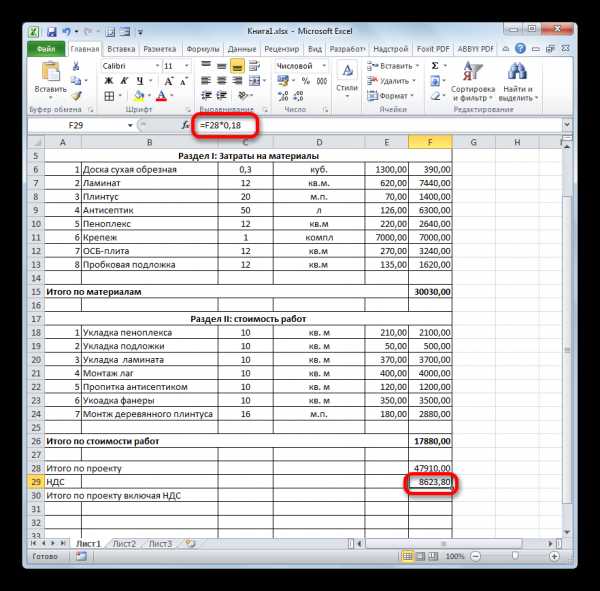Image resolution: width=600 pixels, height=591 pixels.
Task: Click text orientation icon
Action: click(x=242, y=96)
